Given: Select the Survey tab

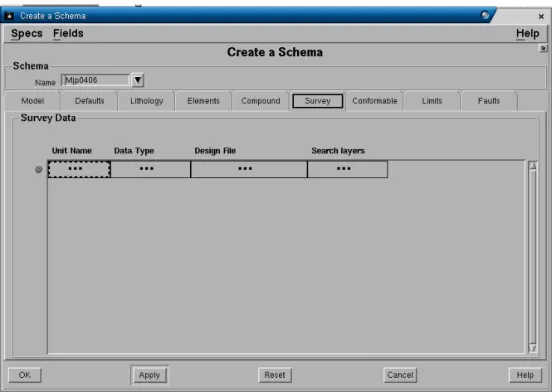Looking at the screenshot, I should 318,101.
